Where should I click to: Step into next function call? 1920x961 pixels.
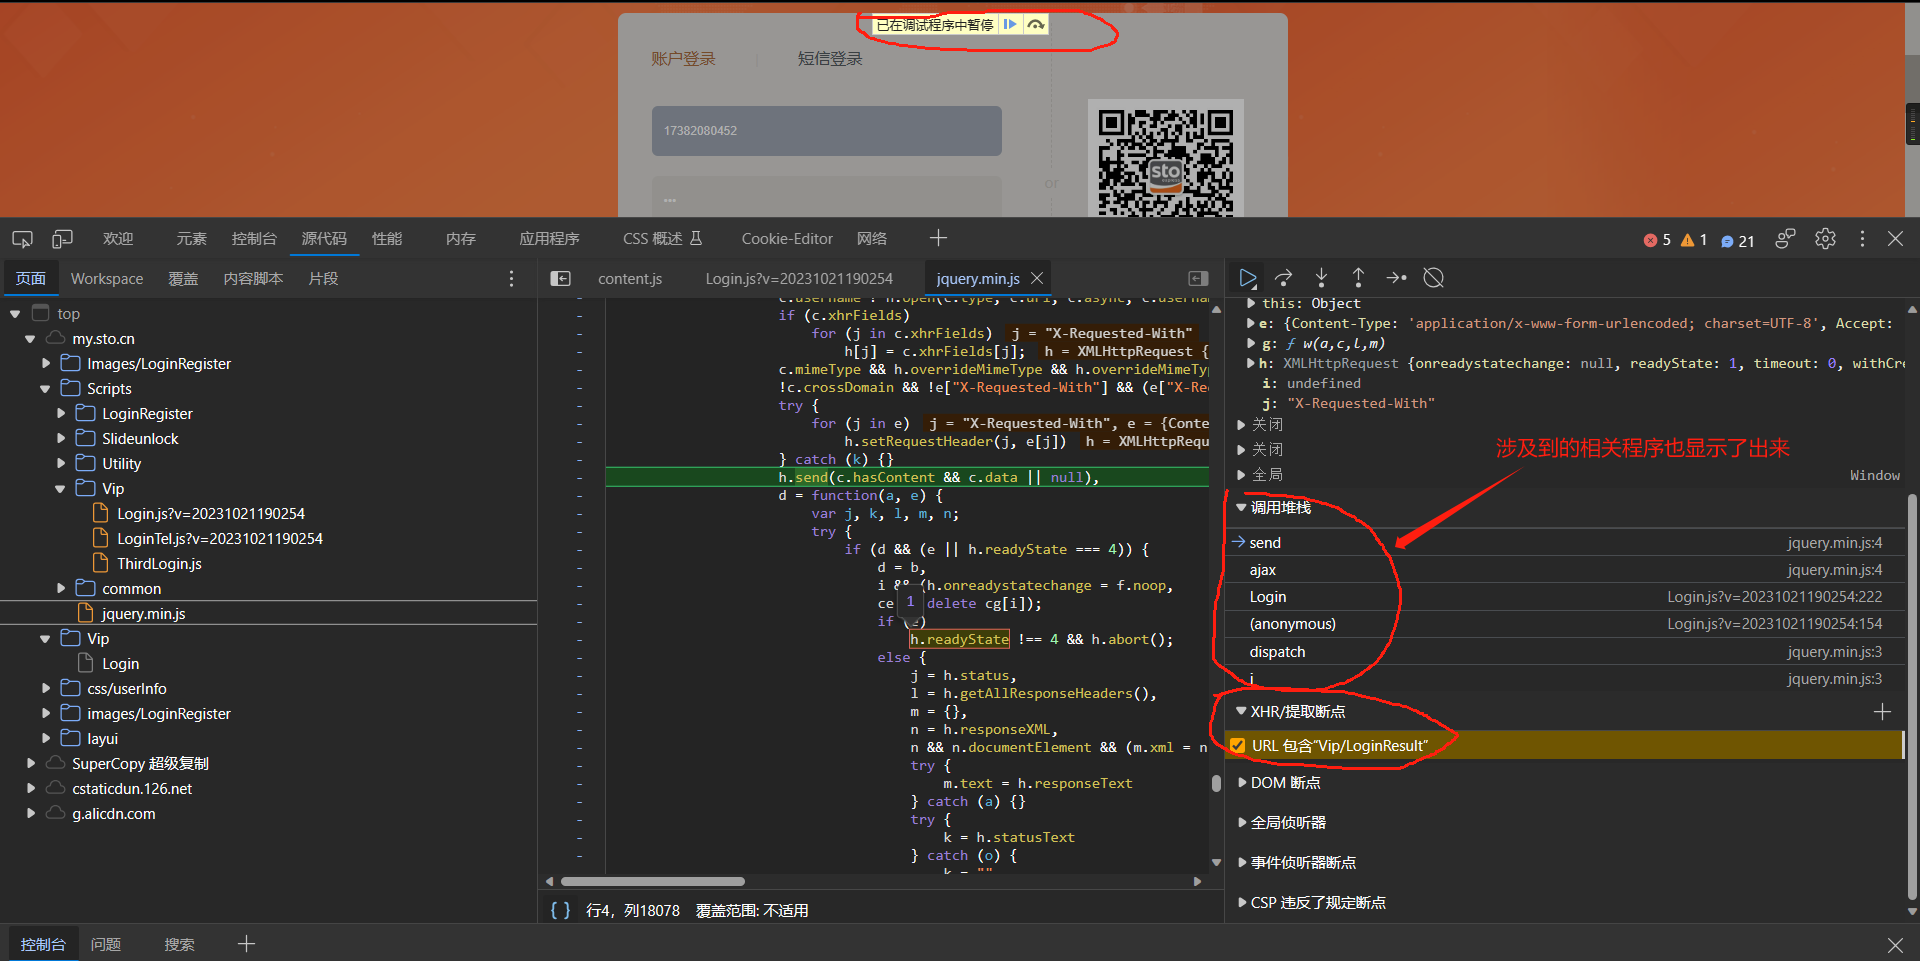(1321, 278)
